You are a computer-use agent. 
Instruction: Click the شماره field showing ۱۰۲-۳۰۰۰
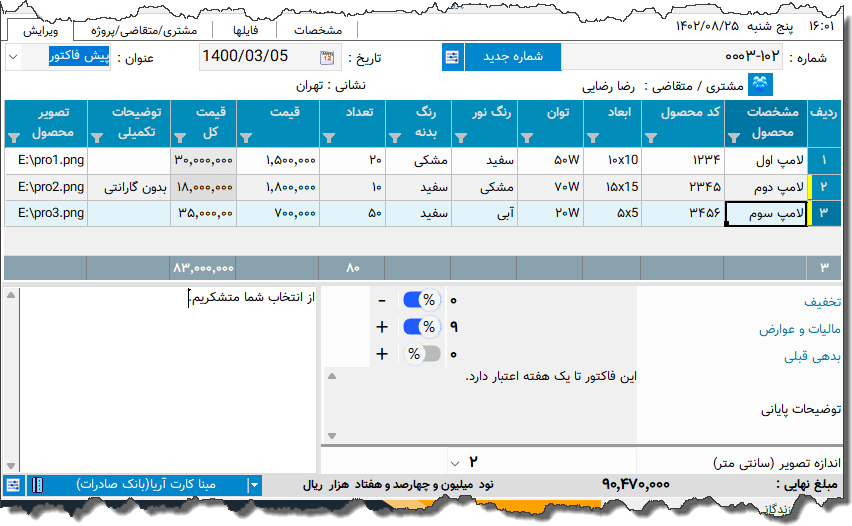[x=672, y=57]
